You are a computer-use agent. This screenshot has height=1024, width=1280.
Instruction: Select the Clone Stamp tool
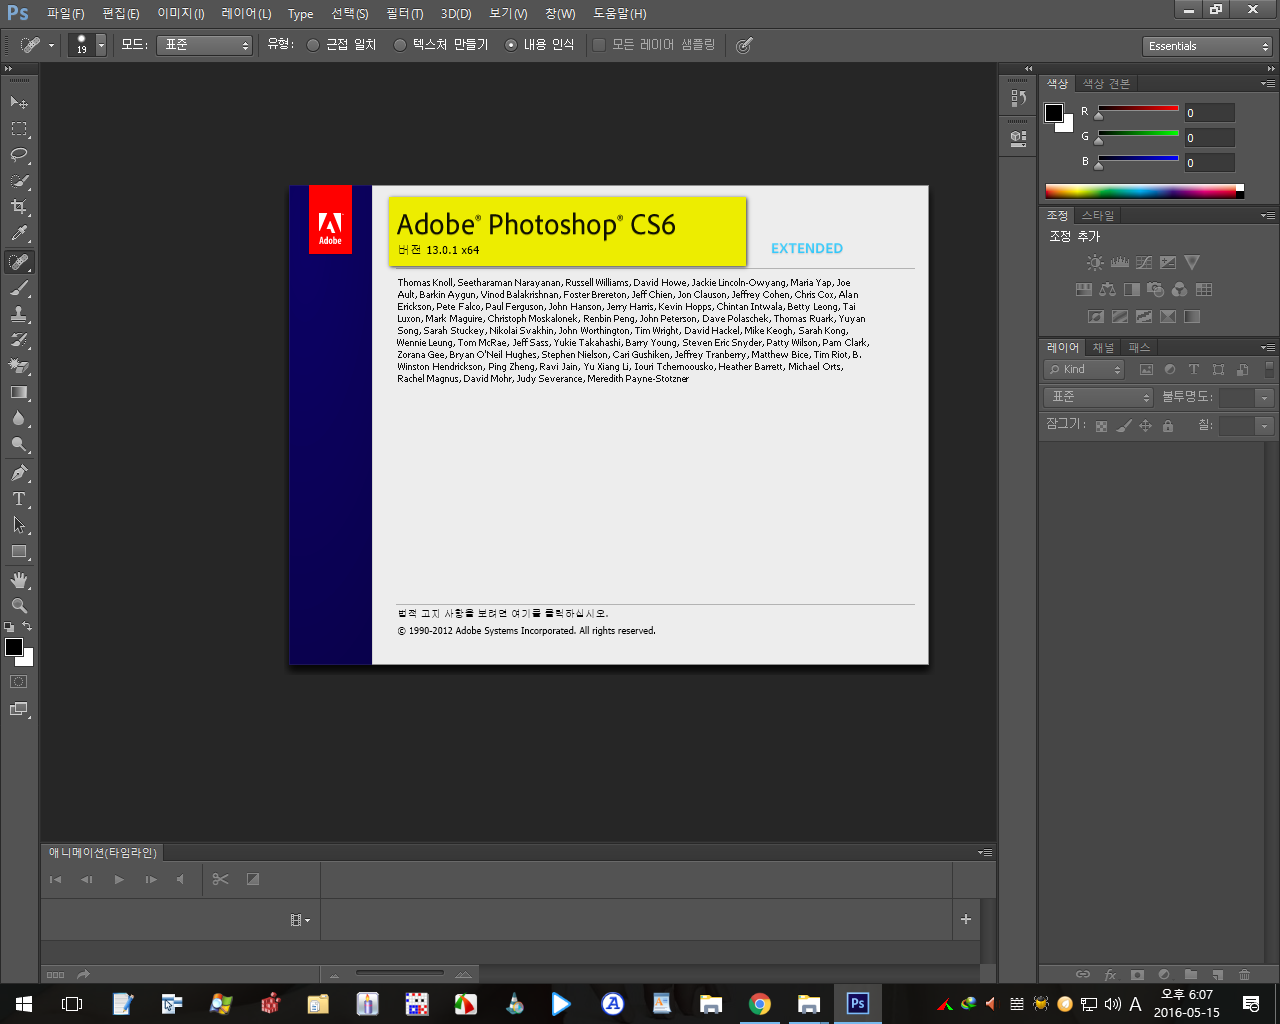19,314
